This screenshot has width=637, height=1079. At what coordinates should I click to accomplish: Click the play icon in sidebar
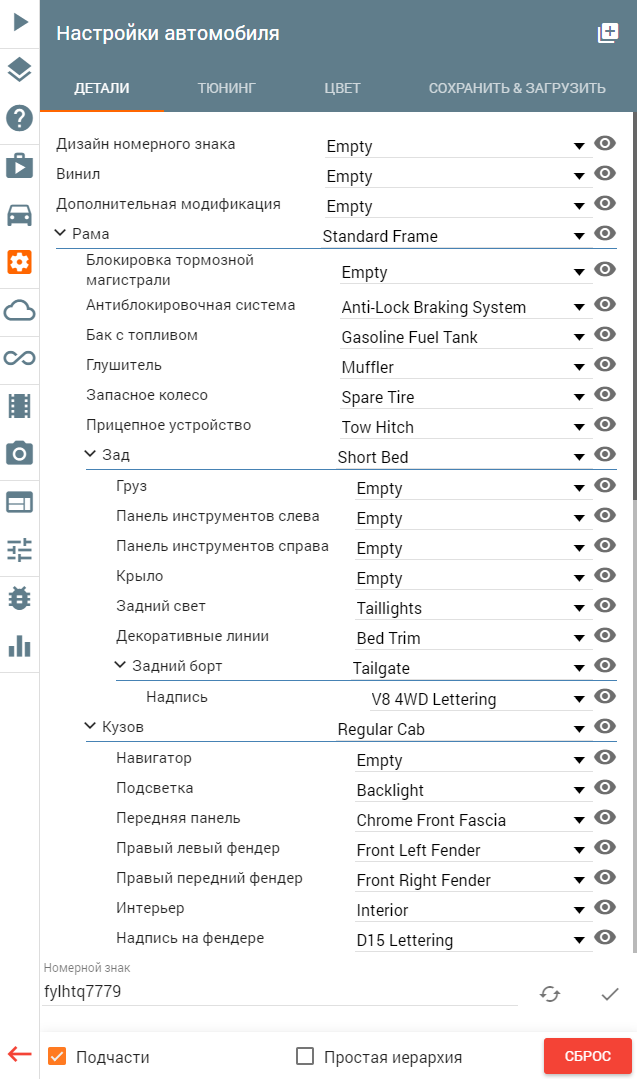pos(20,22)
